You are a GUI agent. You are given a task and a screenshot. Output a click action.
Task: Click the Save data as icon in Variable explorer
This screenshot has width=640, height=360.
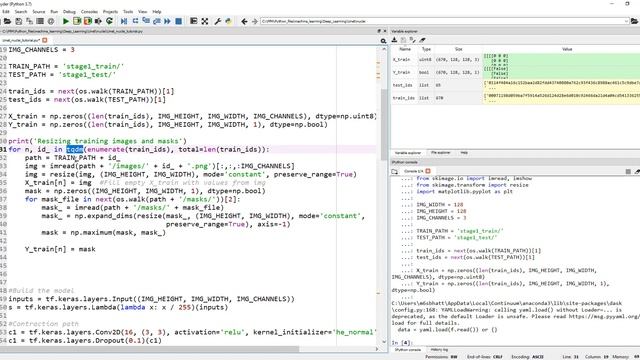(413, 40)
